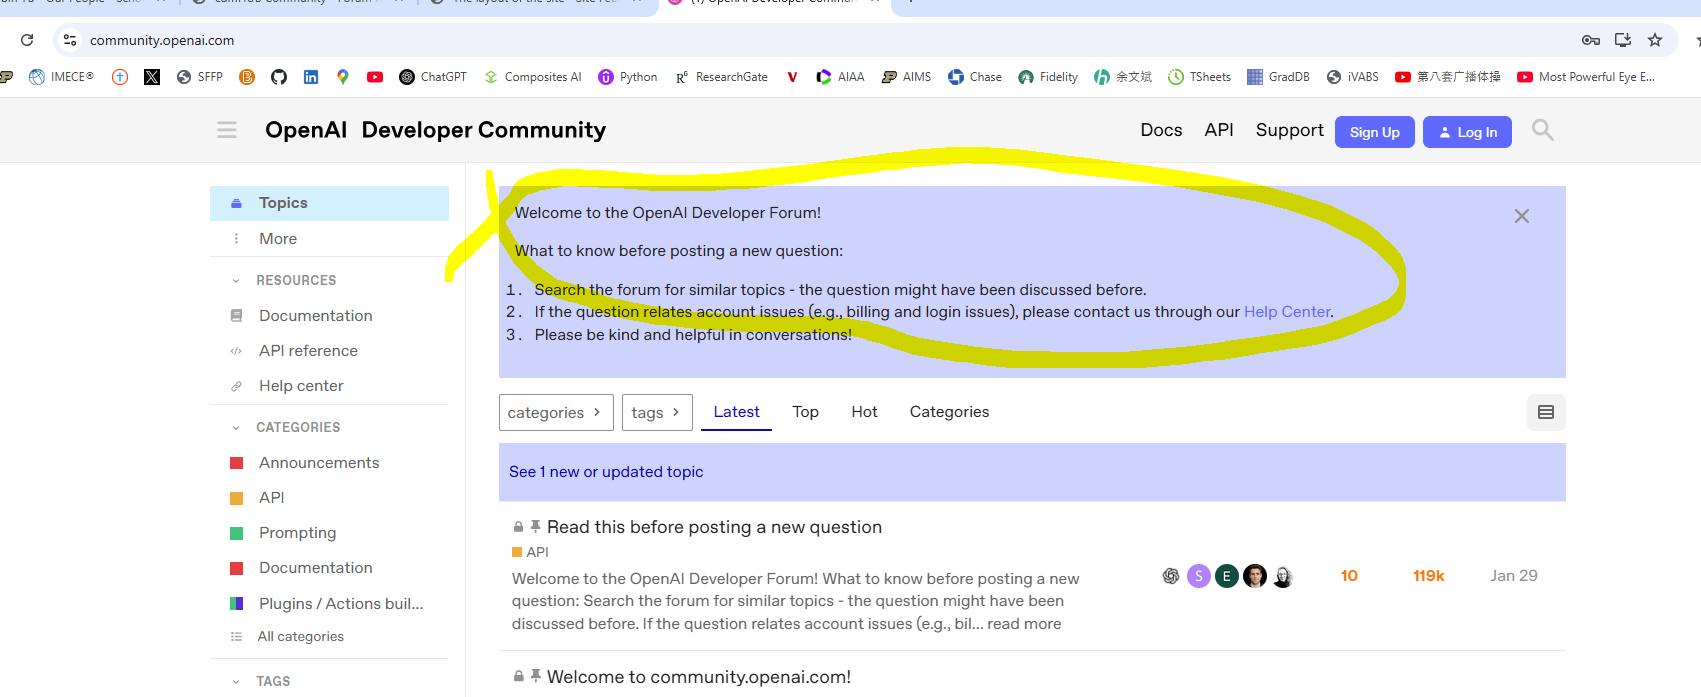The image size is (1701, 697).
Task: Open the AIAA bookmark
Action: (x=840, y=77)
